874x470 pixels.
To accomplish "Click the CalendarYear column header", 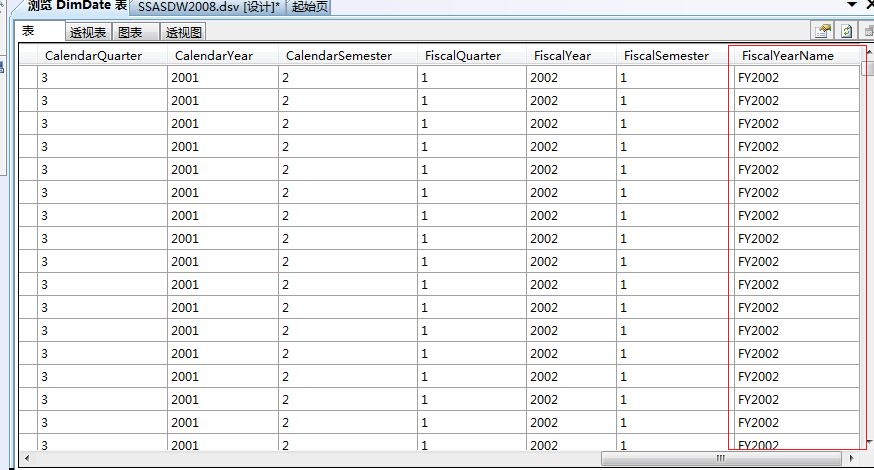I will [223, 55].
